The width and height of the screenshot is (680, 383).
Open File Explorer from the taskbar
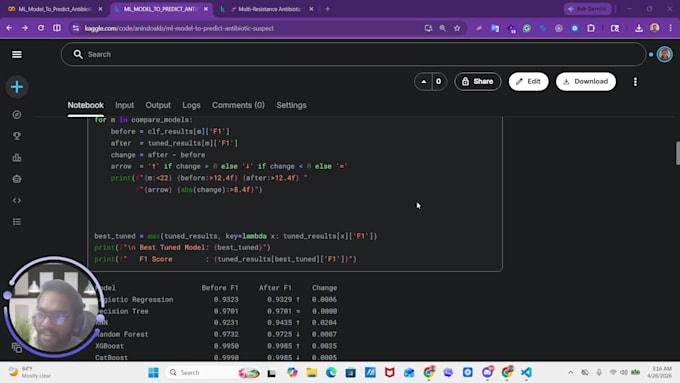click(311, 373)
